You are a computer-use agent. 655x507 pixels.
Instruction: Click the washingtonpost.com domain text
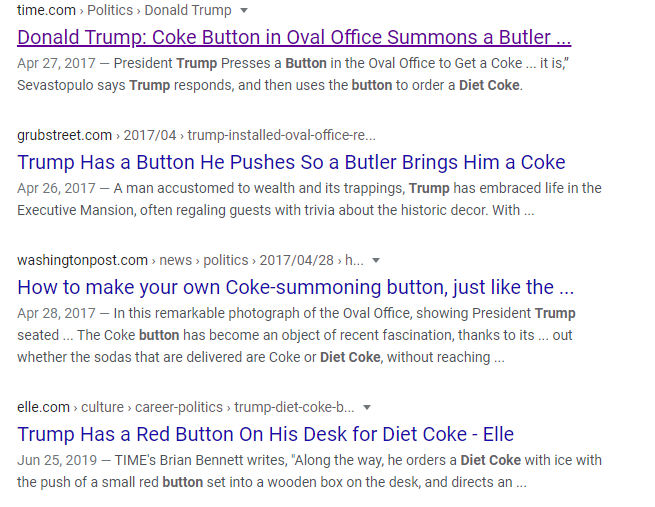pos(82,260)
